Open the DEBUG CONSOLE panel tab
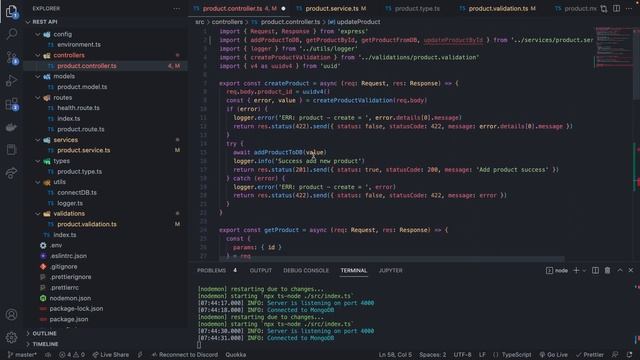 tap(306, 270)
